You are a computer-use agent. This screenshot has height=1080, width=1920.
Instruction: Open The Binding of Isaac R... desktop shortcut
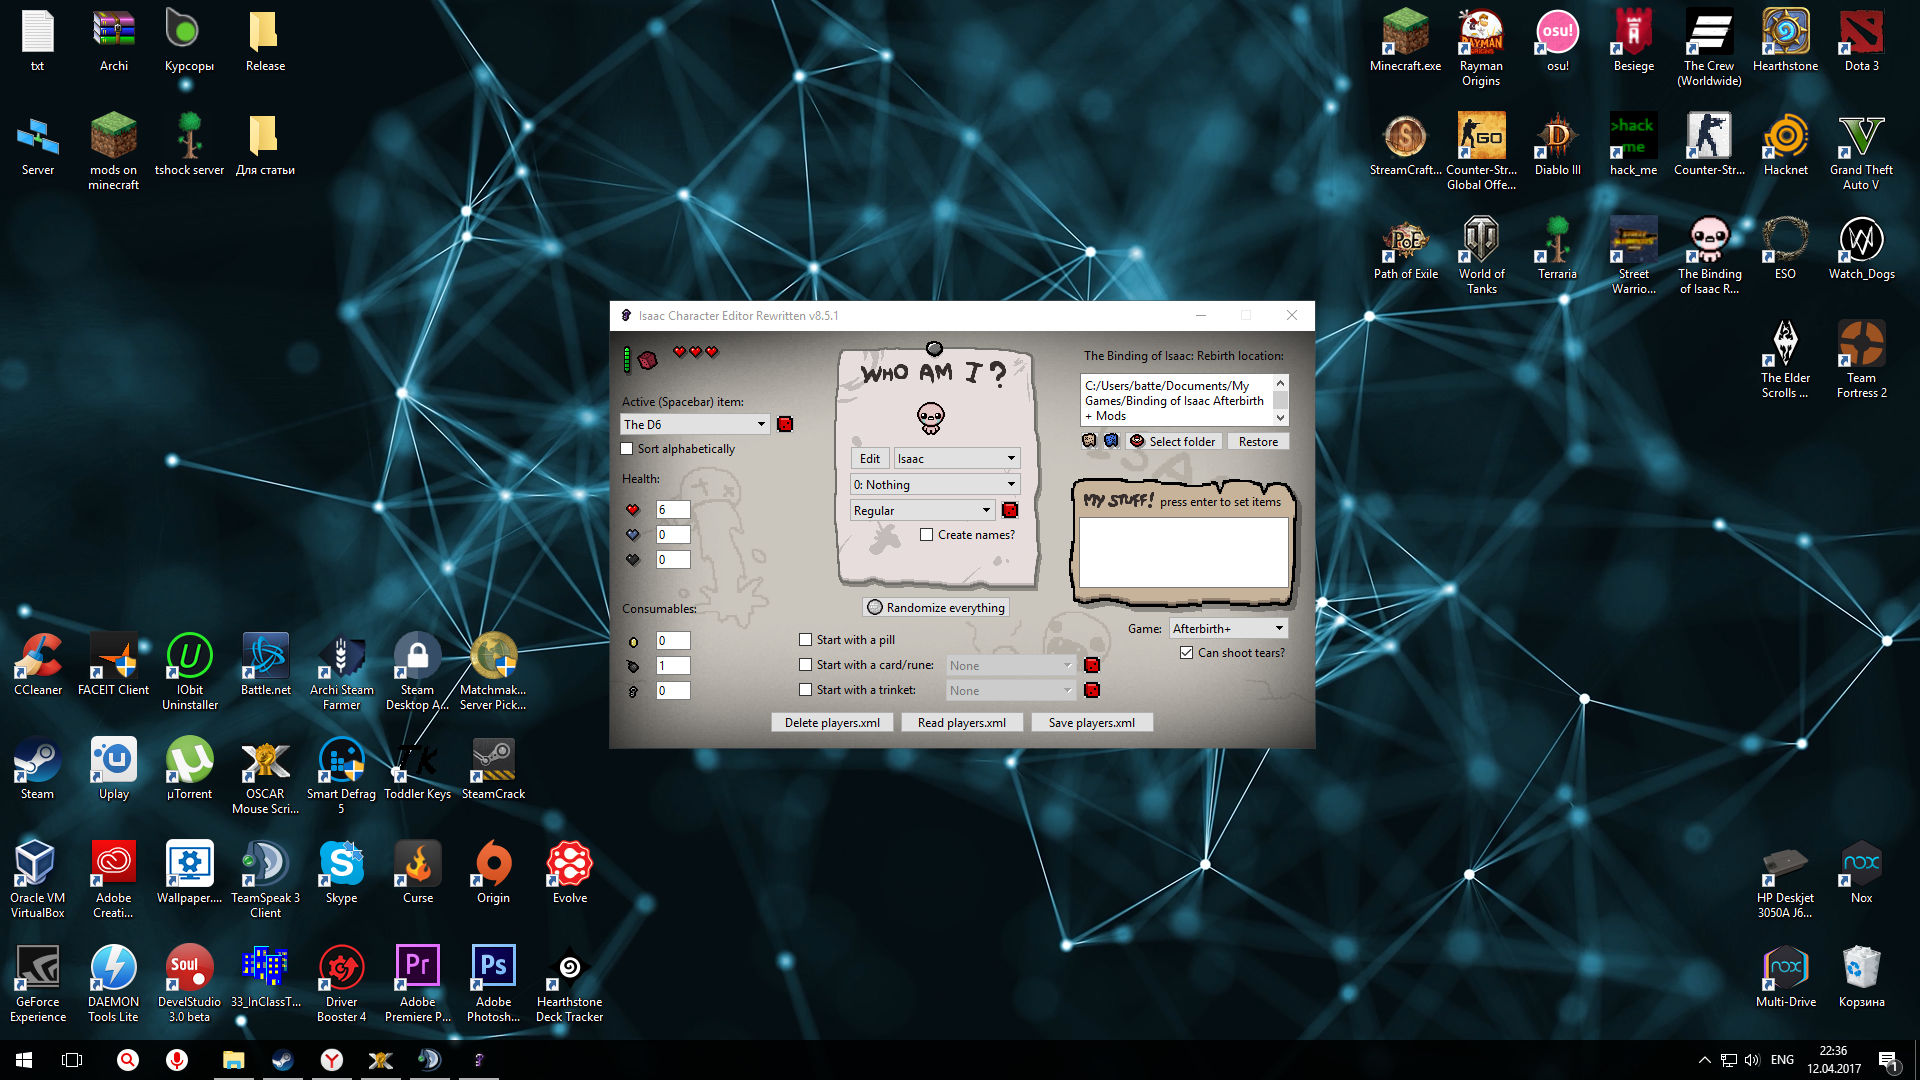[1709, 256]
